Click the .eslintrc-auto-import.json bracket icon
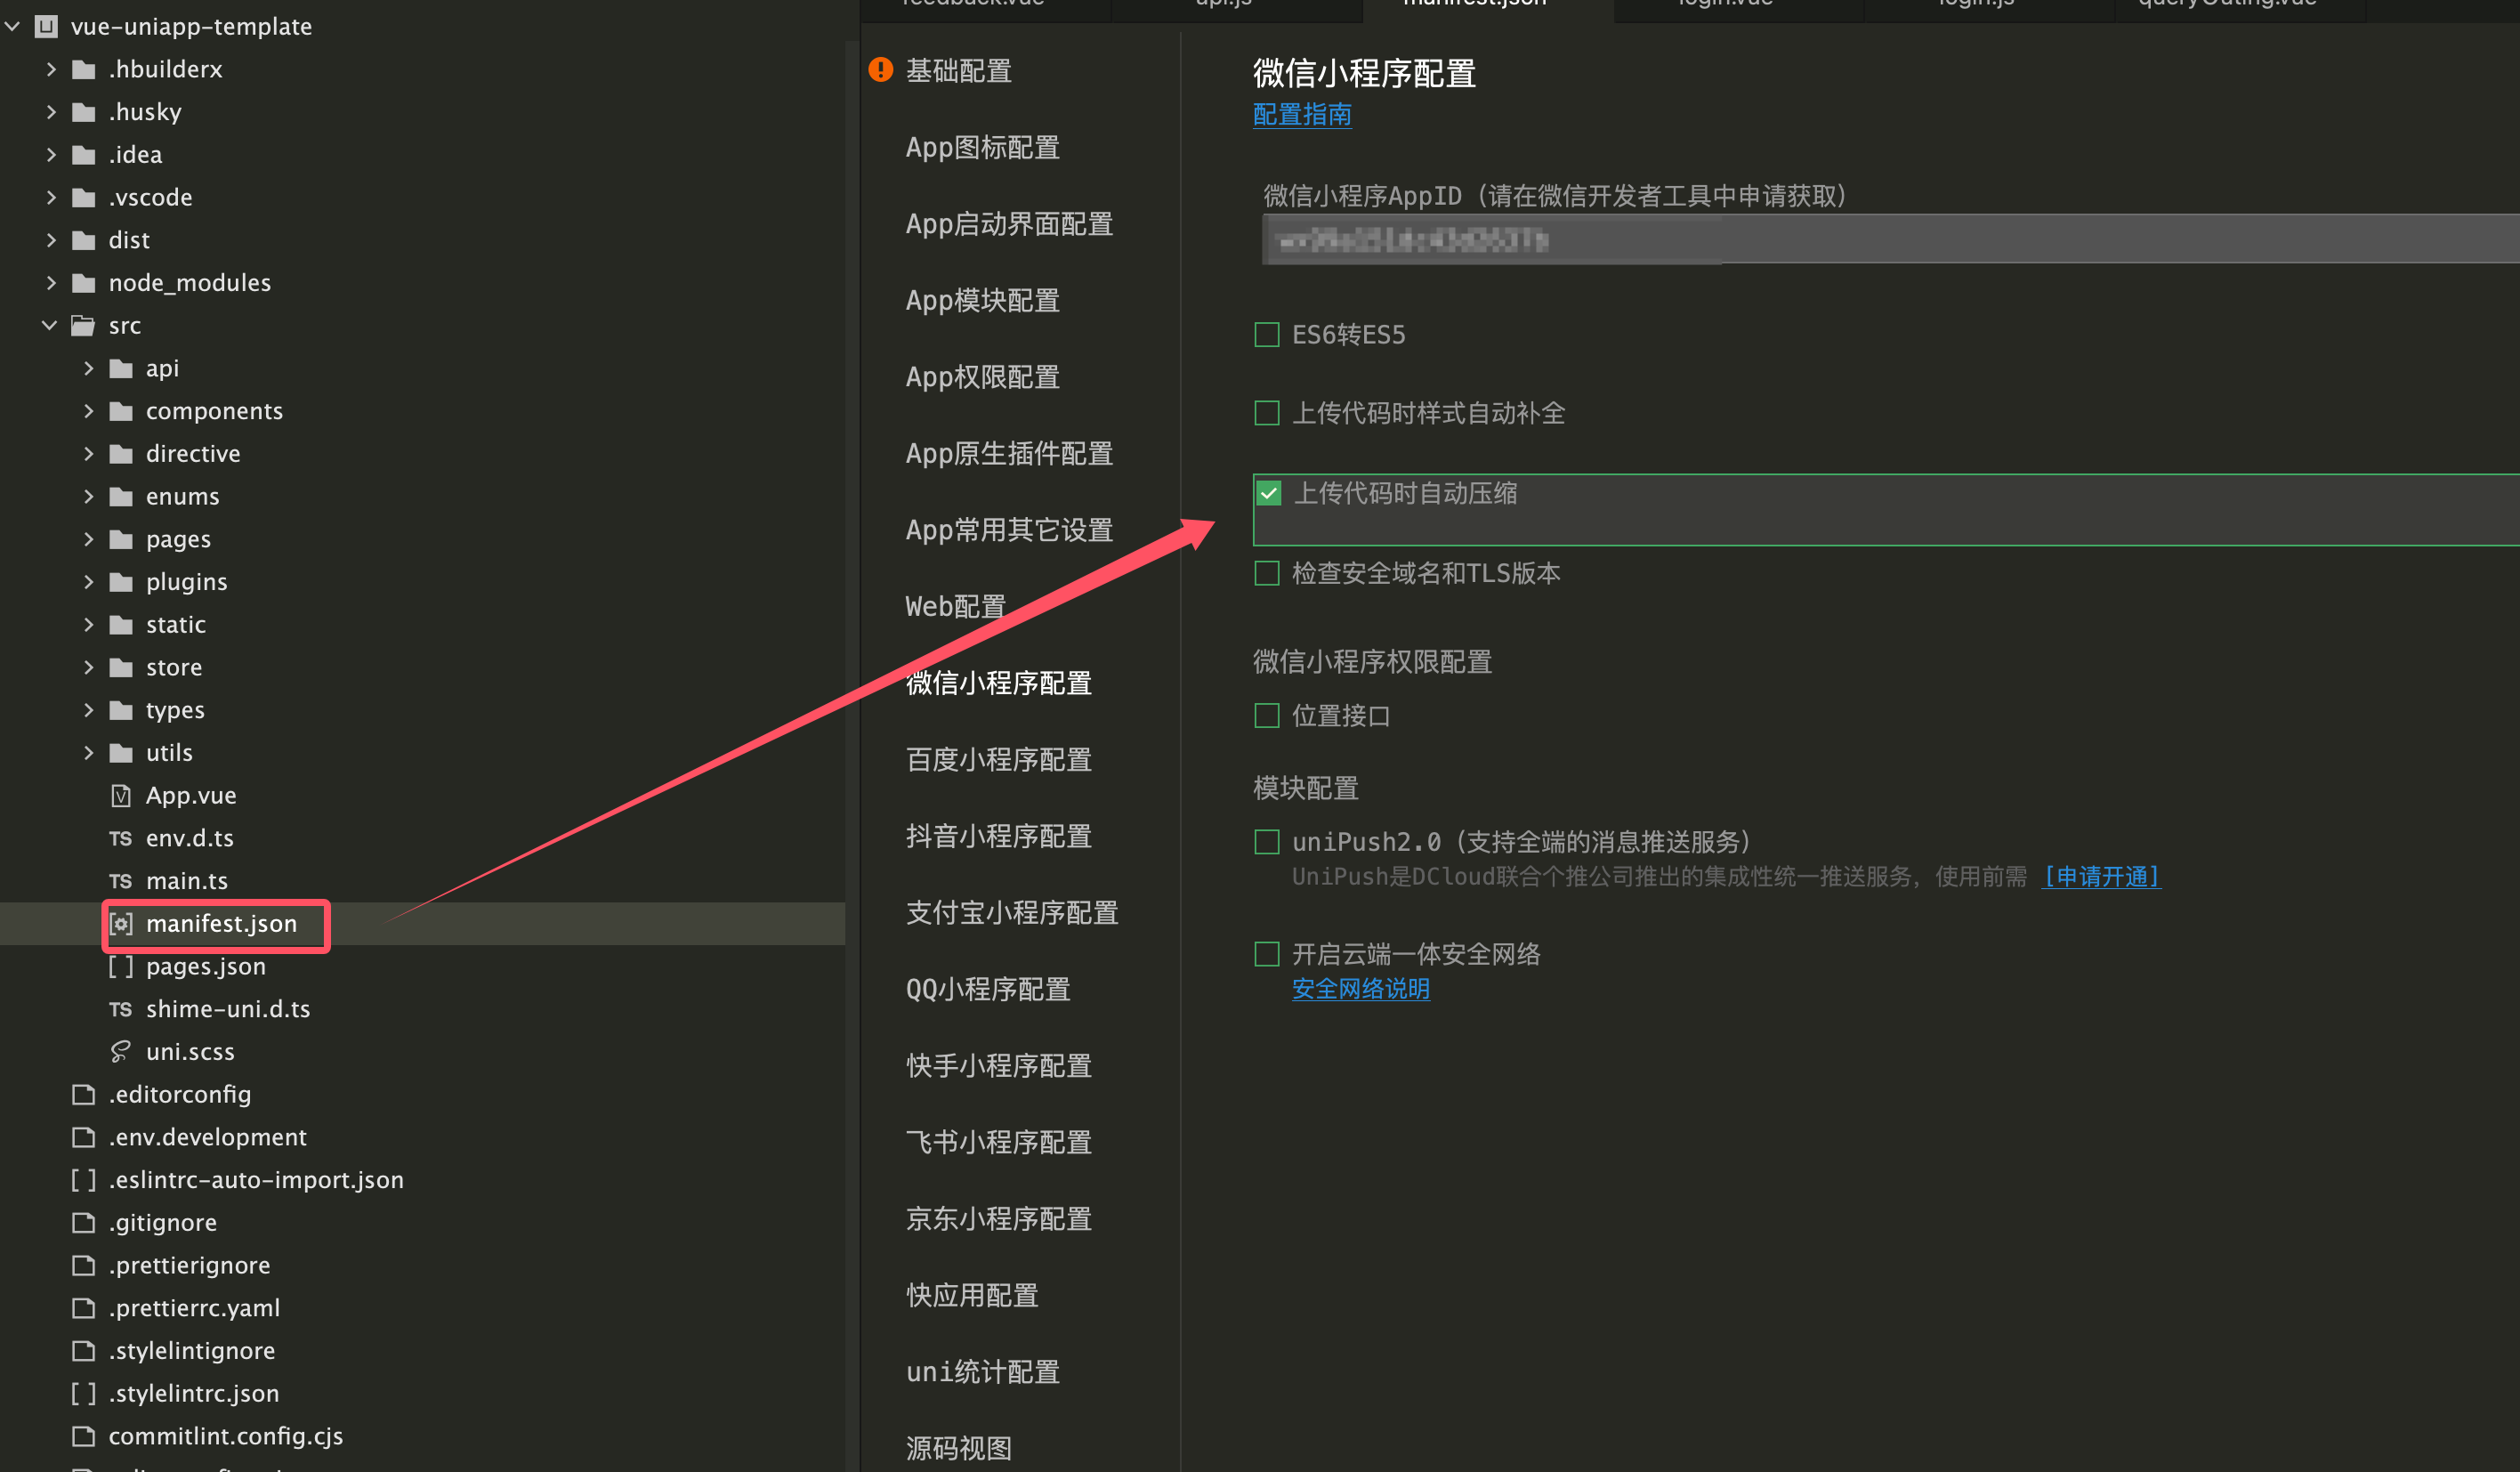2520x1472 pixels. click(x=84, y=1181)
